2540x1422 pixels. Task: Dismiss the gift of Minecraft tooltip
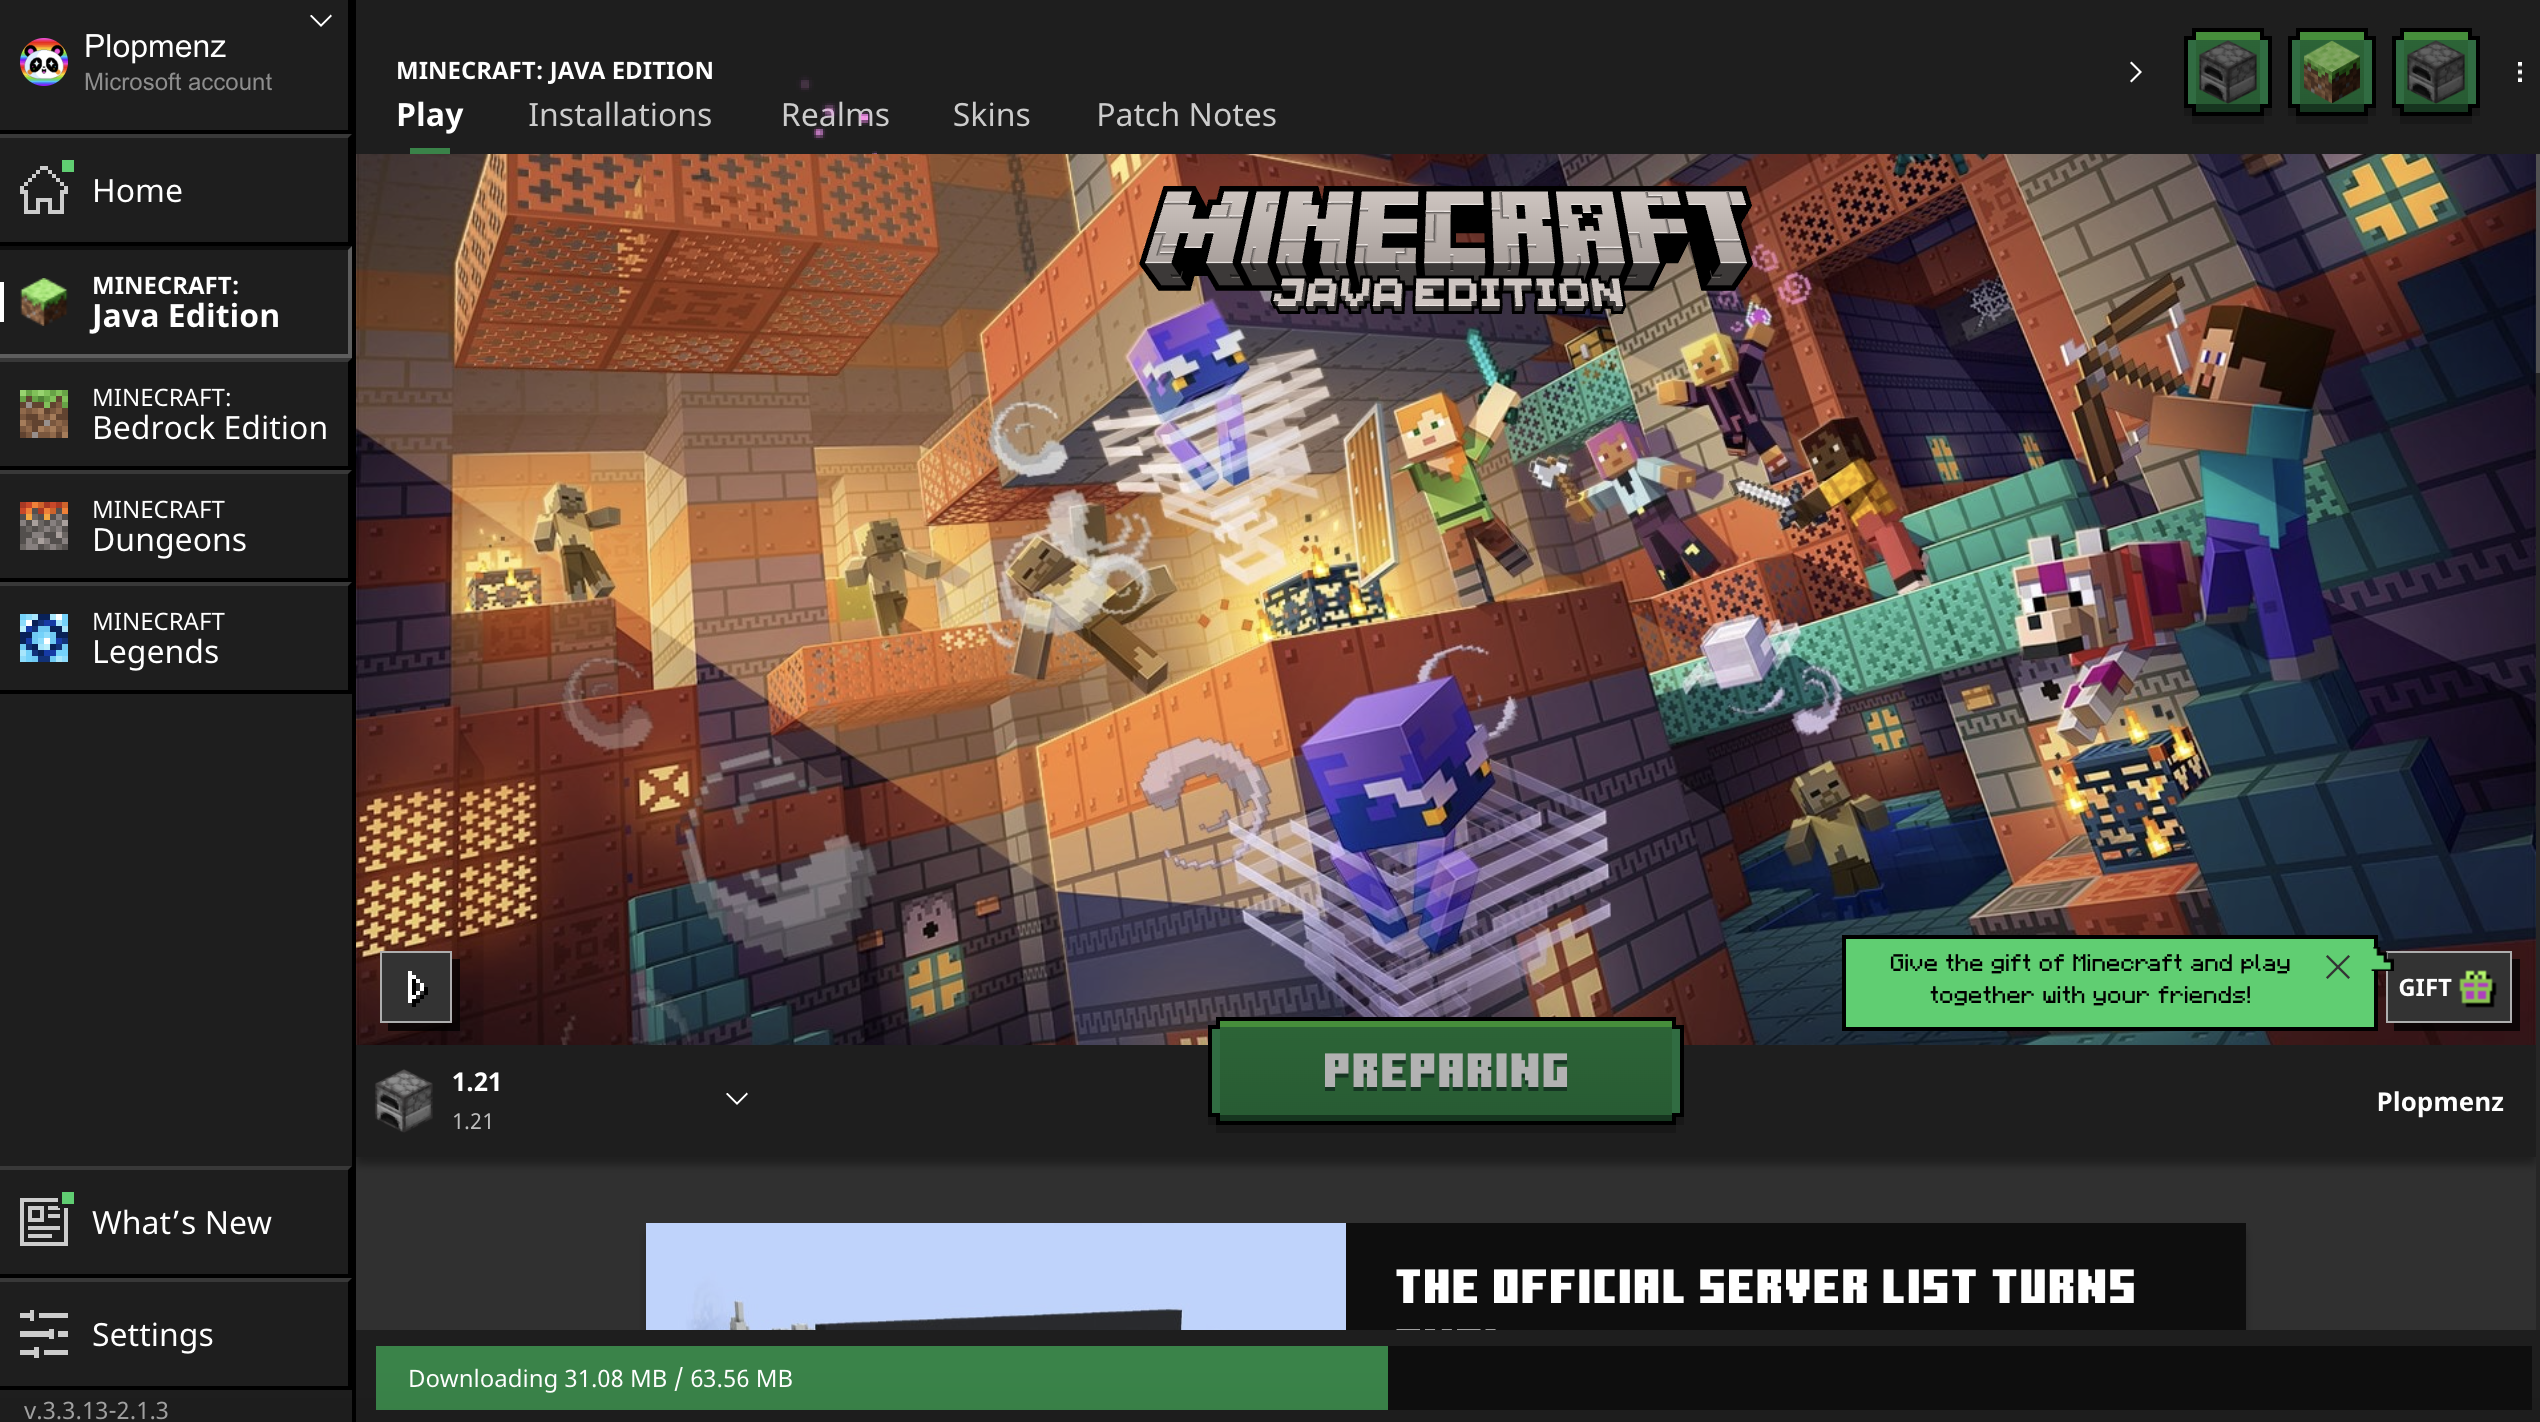point(2337,967)
